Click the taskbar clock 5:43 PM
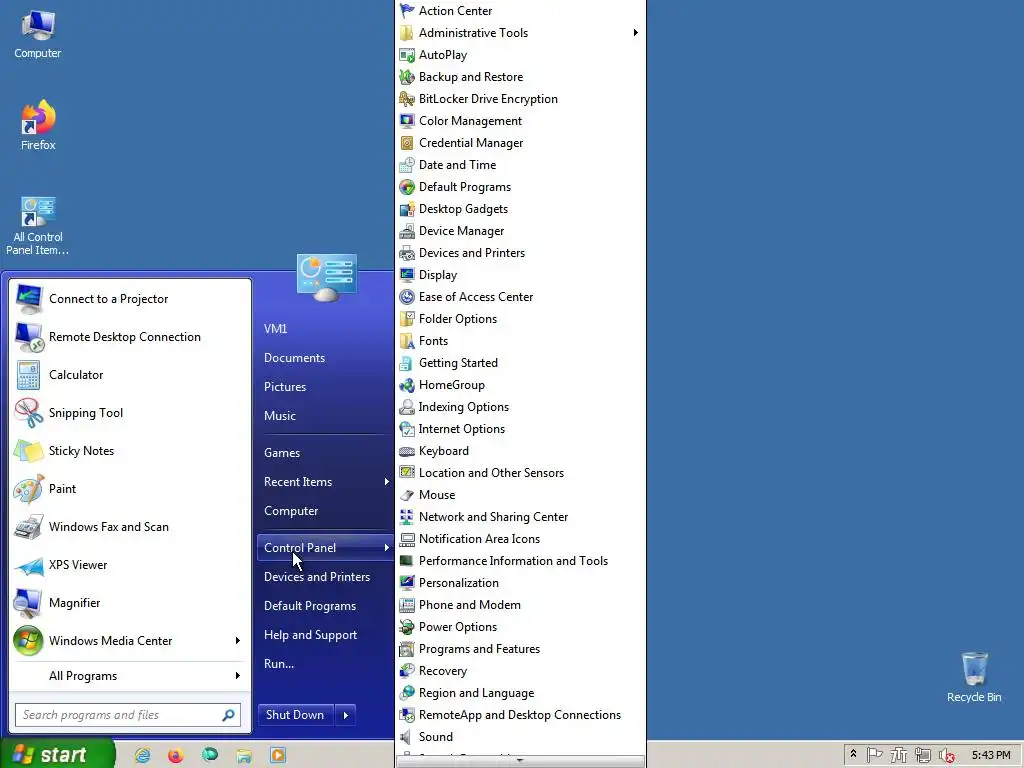The width and height of the screenshot is (1024, 768). tap(991, 756)
